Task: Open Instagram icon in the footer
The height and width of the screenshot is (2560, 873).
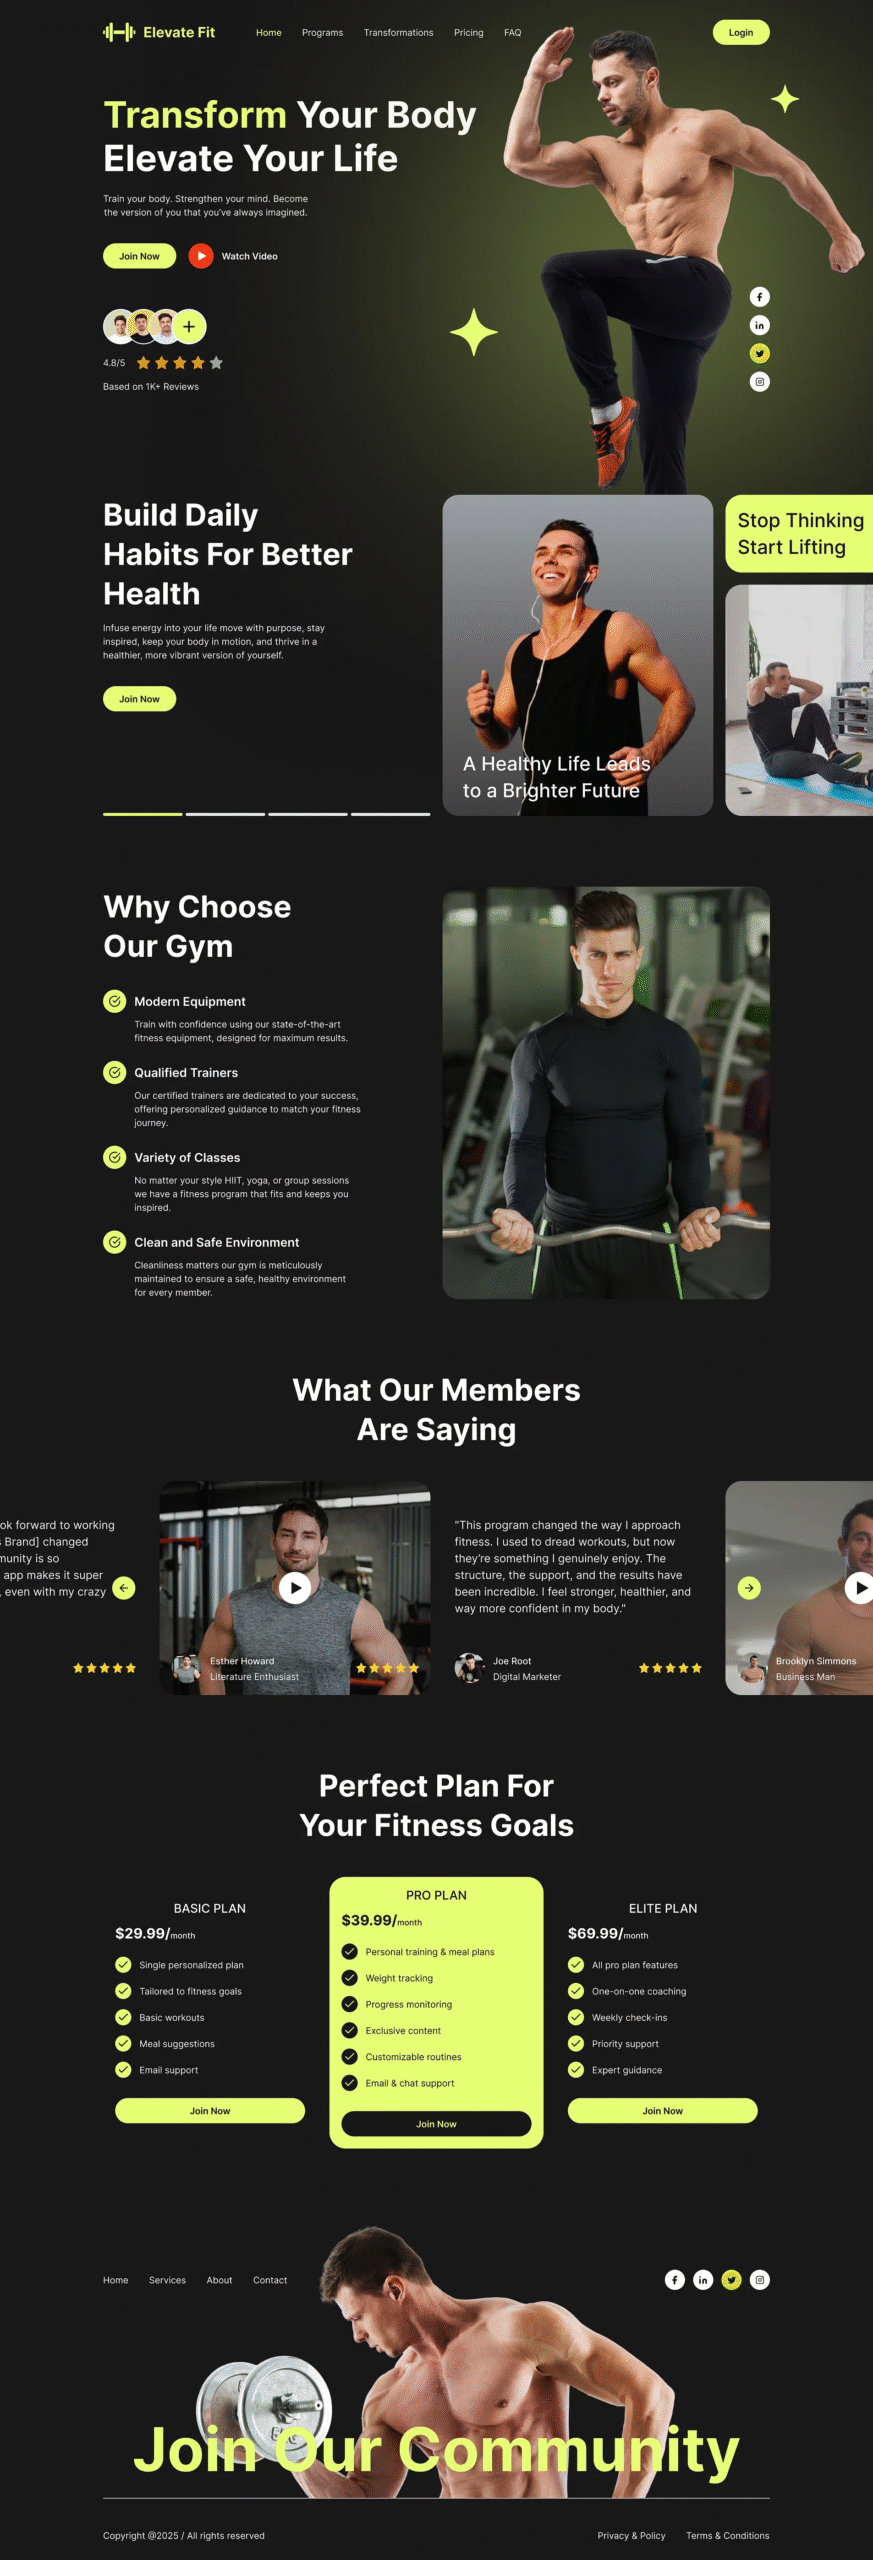Action: 760,2280
